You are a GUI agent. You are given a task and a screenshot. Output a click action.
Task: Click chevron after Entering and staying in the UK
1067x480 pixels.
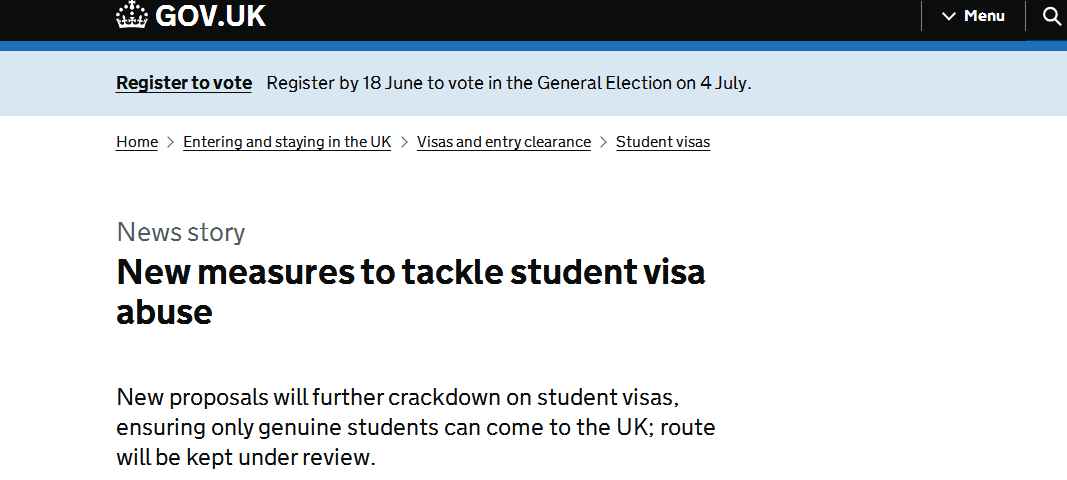(x=404, y=142)
